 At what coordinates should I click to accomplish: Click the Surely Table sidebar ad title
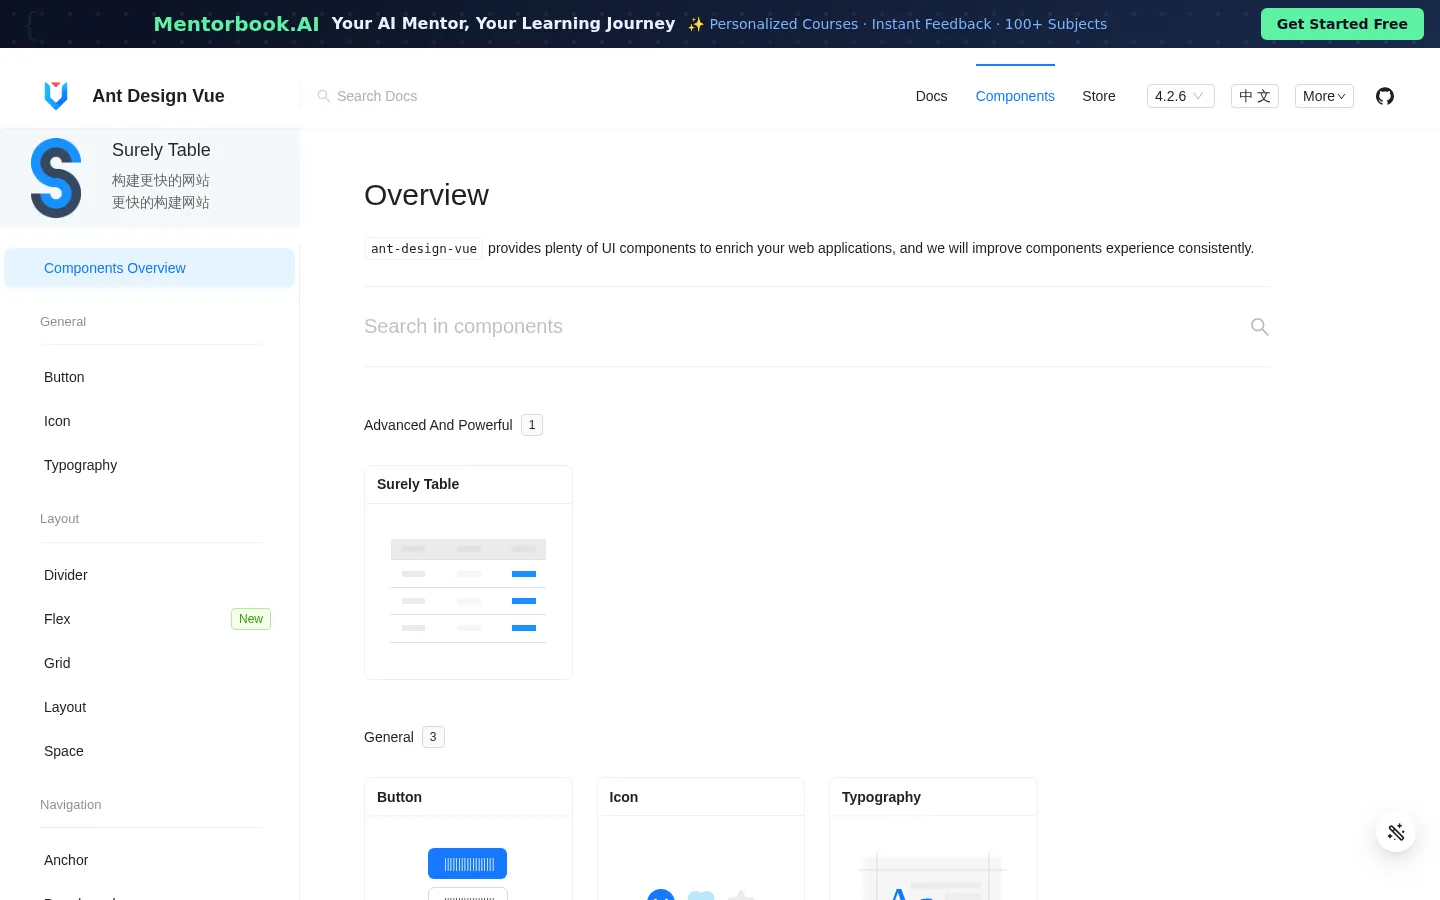point(161,150)
